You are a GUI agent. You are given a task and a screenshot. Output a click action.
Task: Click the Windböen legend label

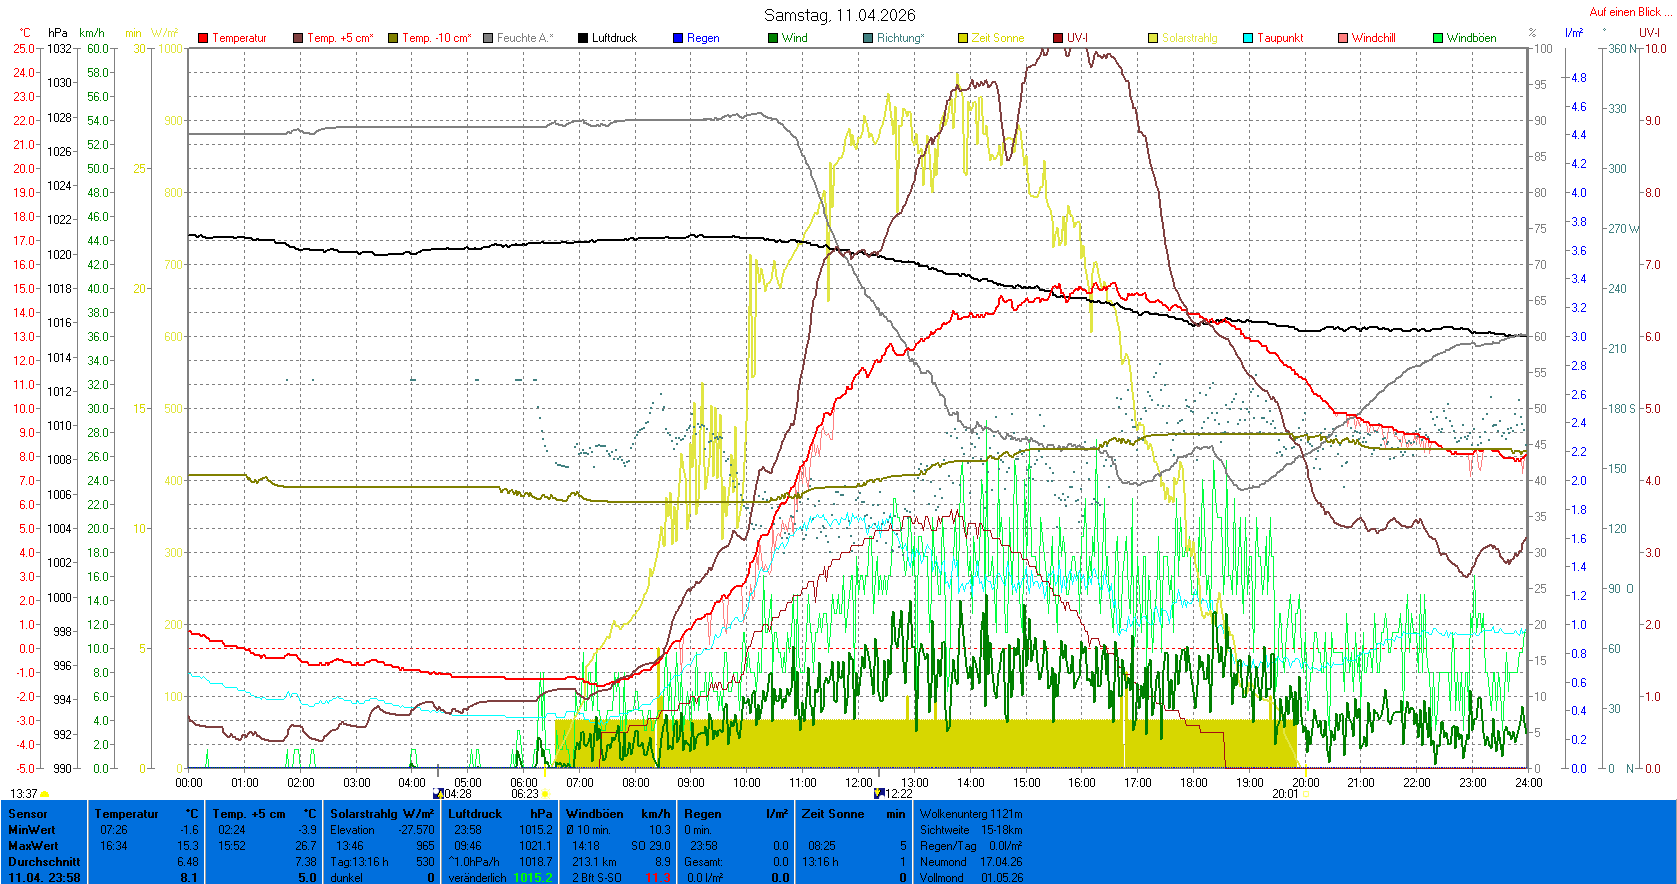coord(1471,38)
